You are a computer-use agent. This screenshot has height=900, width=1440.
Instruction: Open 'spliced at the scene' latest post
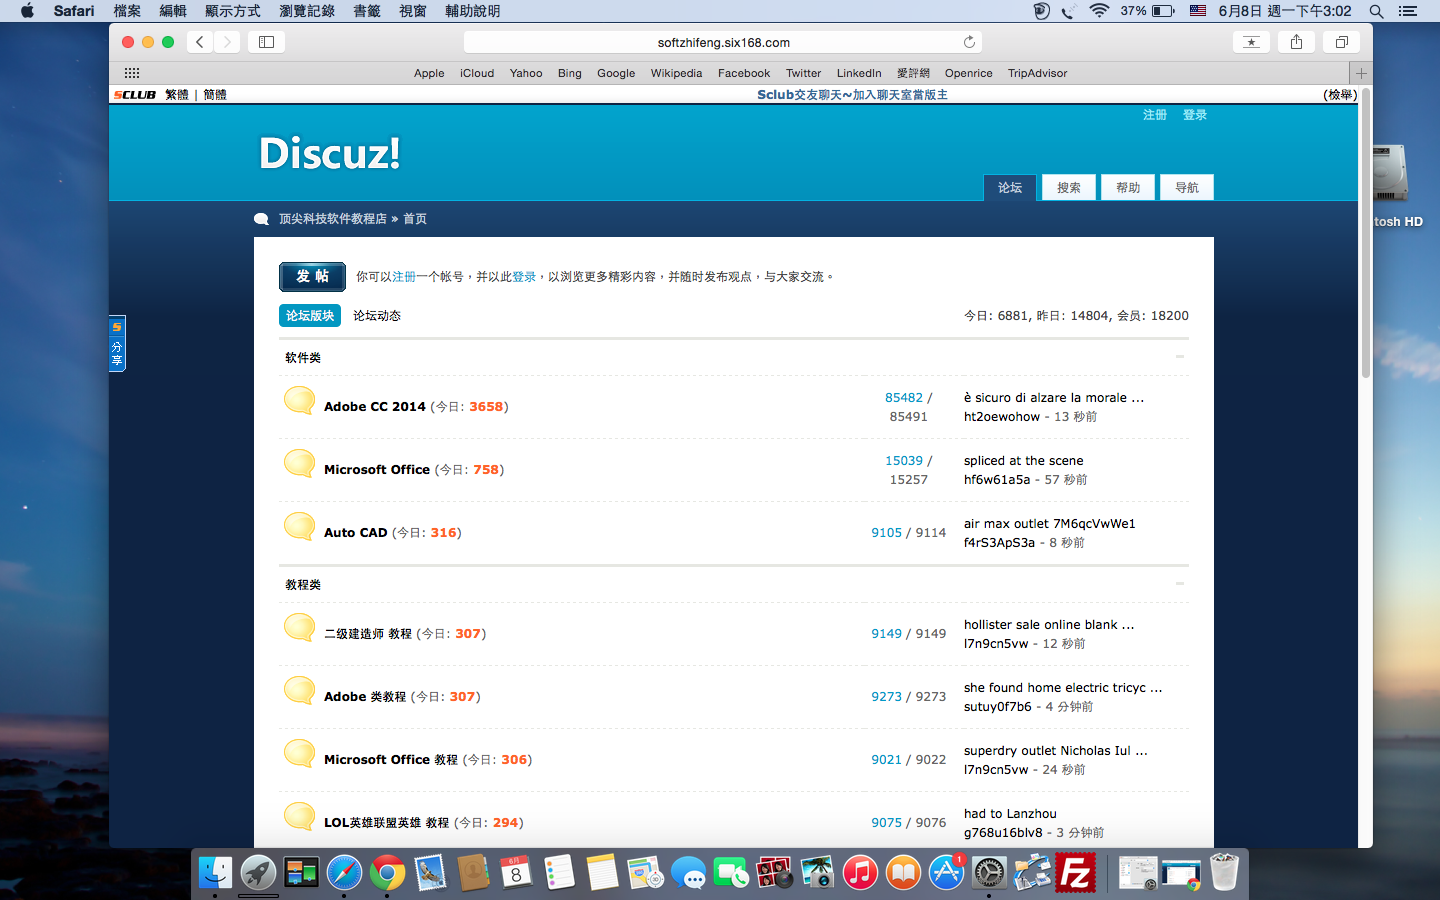tap(1023, 461)
